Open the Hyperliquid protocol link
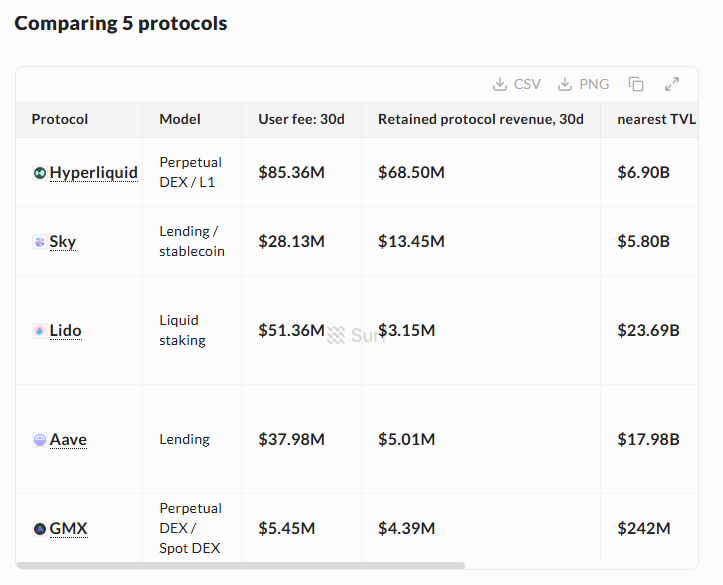723x585 pixels. [x=94, y=172]
